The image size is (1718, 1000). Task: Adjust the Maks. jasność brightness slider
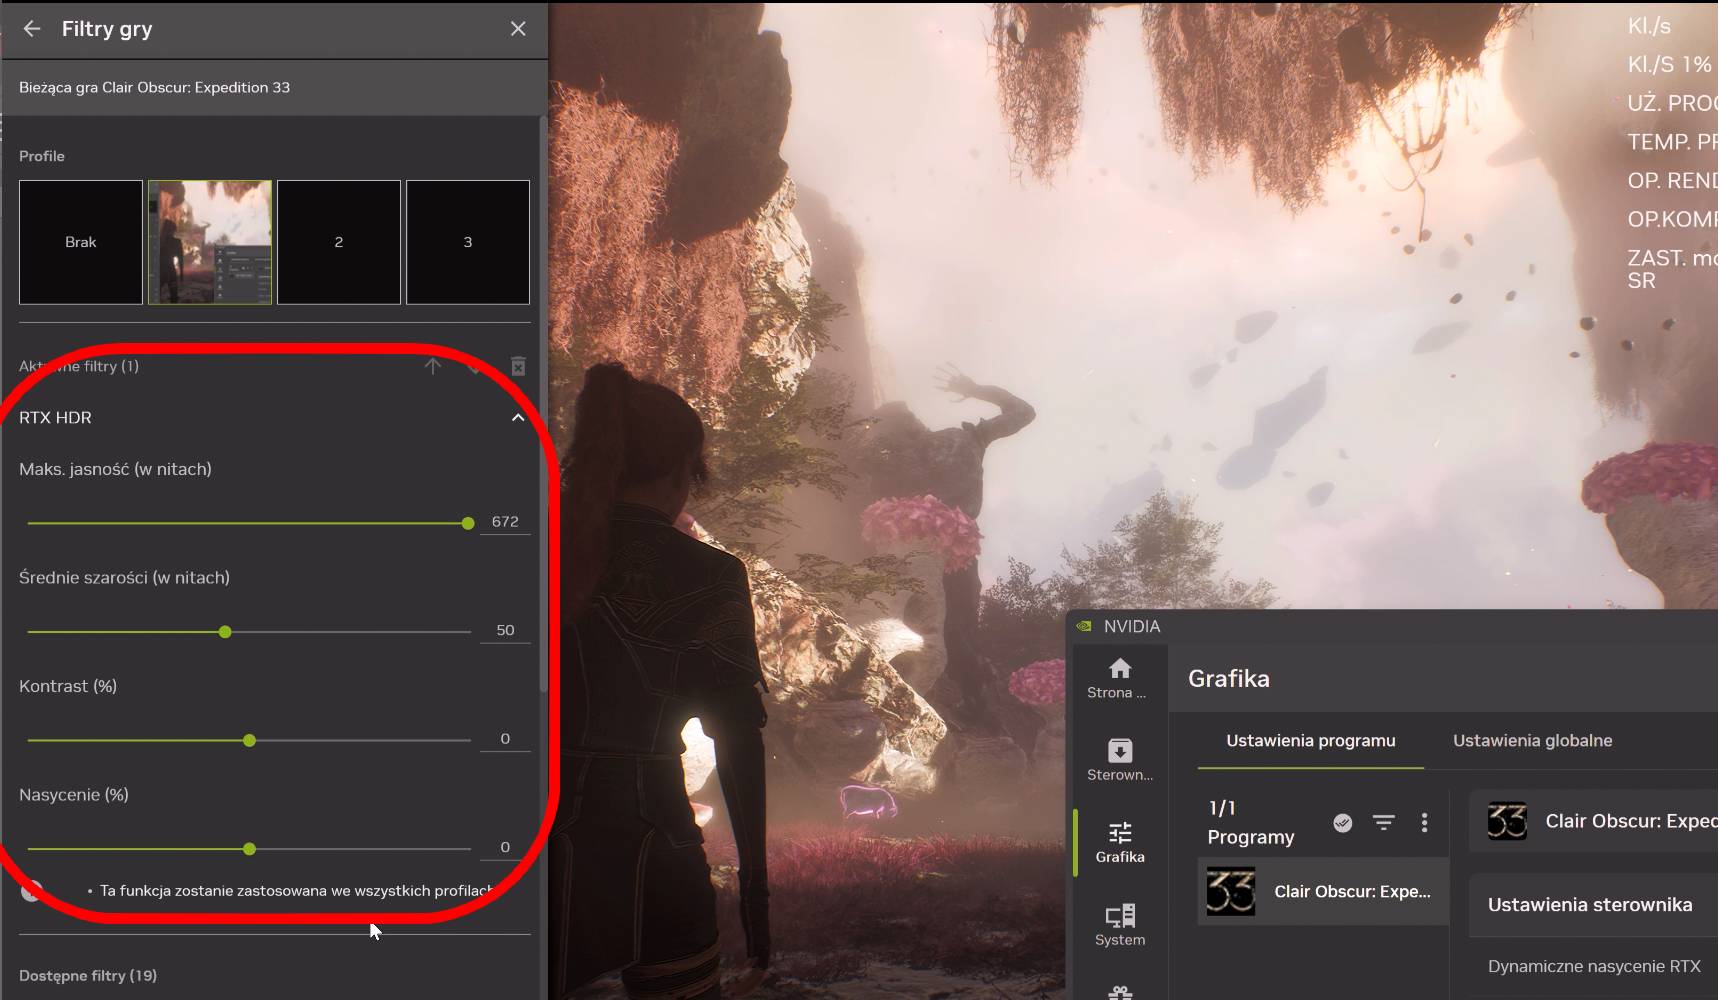467,522
